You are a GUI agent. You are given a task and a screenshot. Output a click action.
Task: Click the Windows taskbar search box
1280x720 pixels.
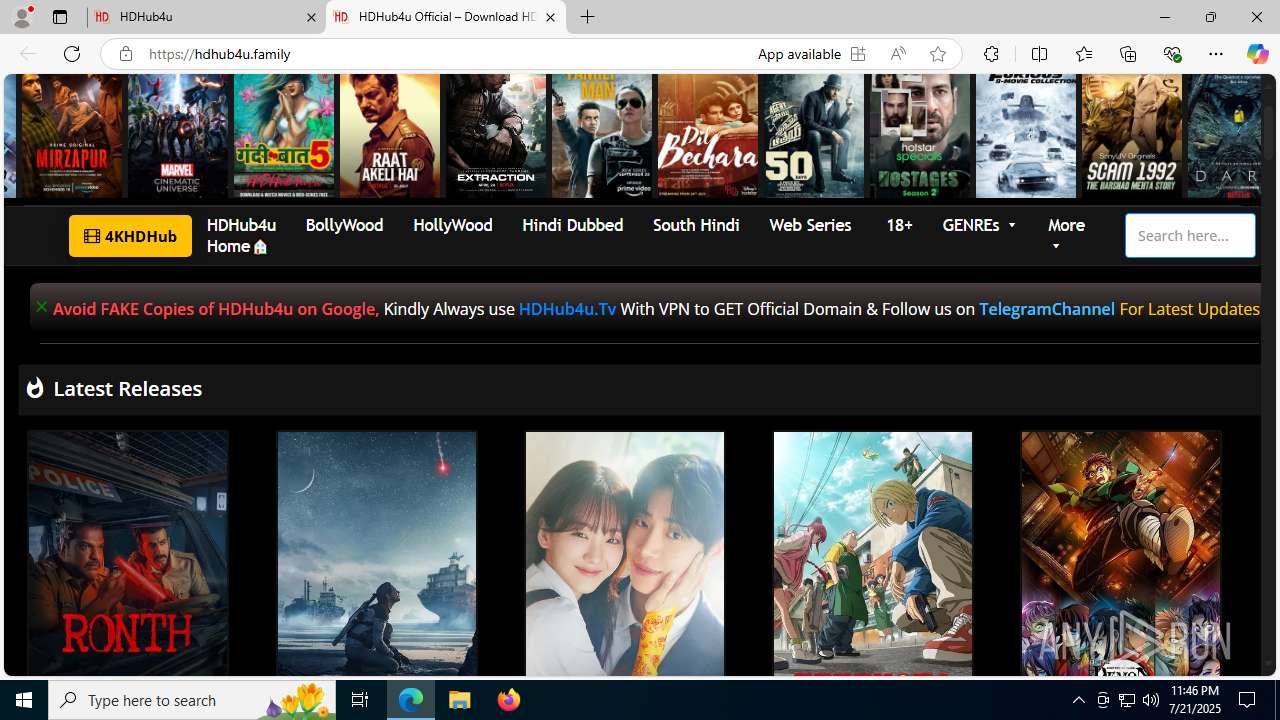click(x=190, y=700)
